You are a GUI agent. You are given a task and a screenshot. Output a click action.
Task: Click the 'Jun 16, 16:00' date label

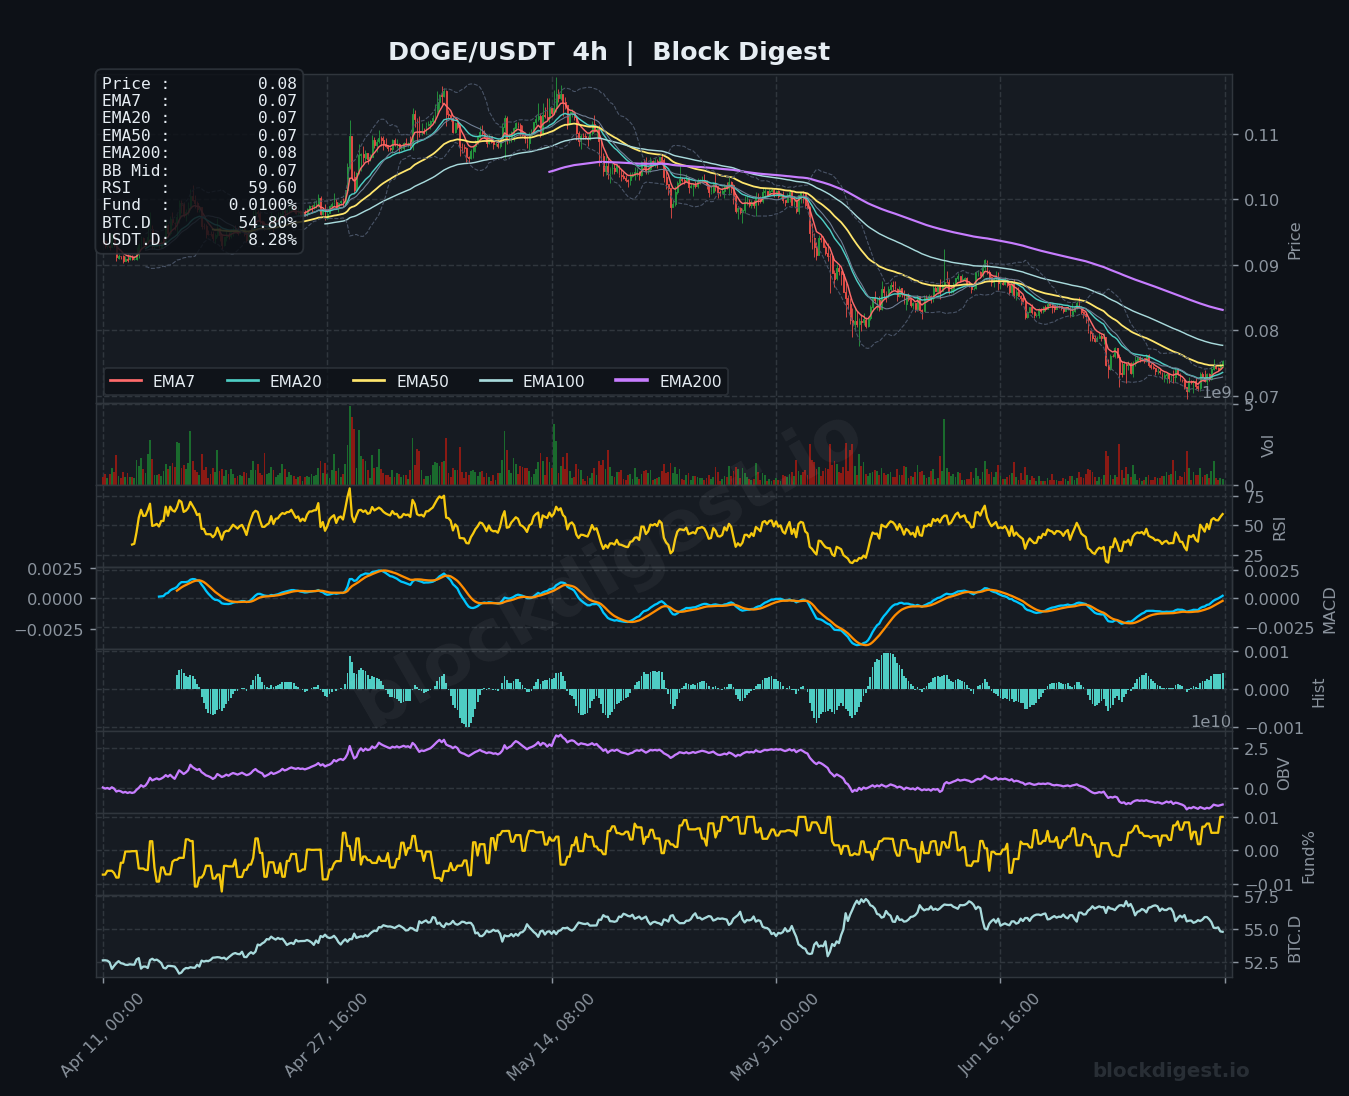click(998, 1035)
